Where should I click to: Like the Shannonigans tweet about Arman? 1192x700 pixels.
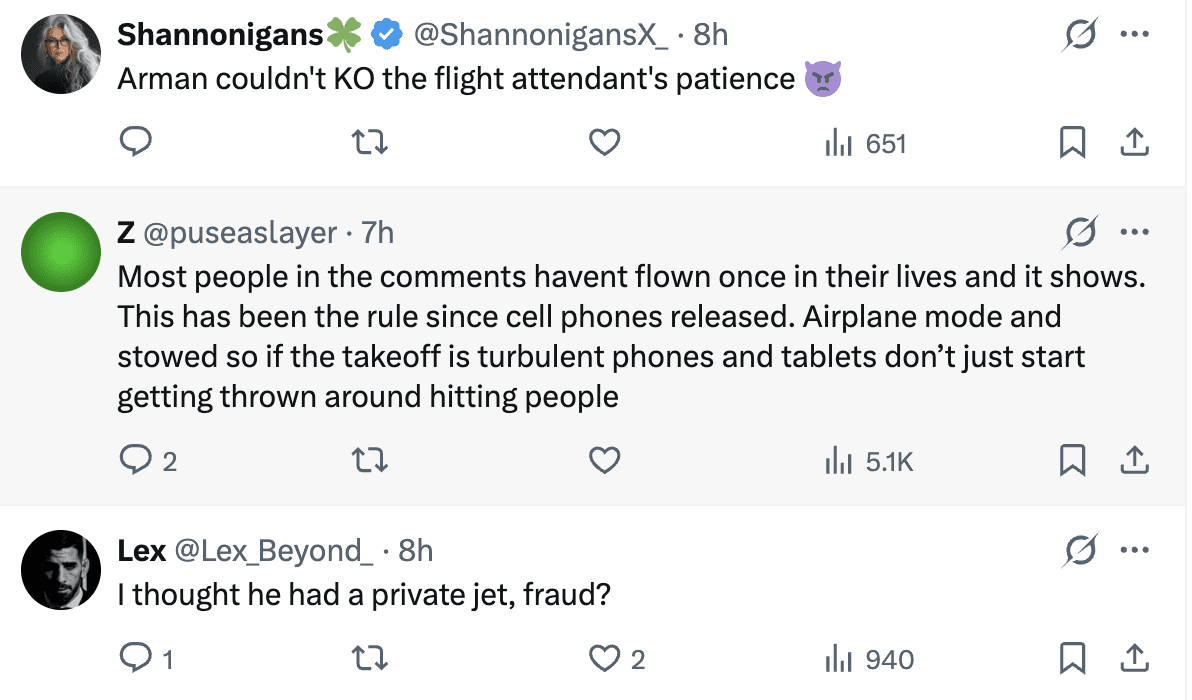604,144
